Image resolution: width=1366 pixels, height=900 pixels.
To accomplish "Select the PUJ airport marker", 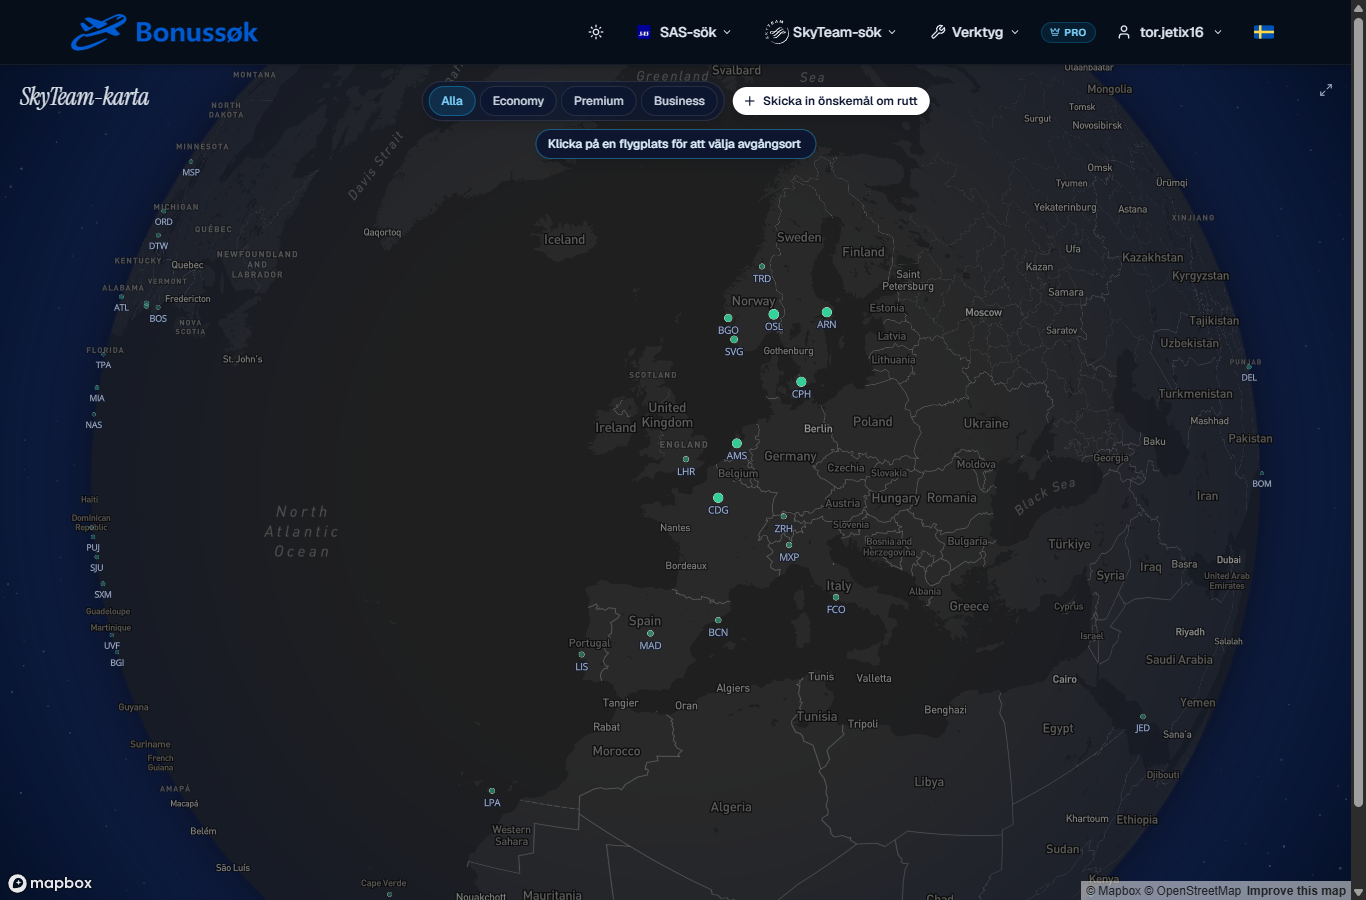I will point(93,537).
